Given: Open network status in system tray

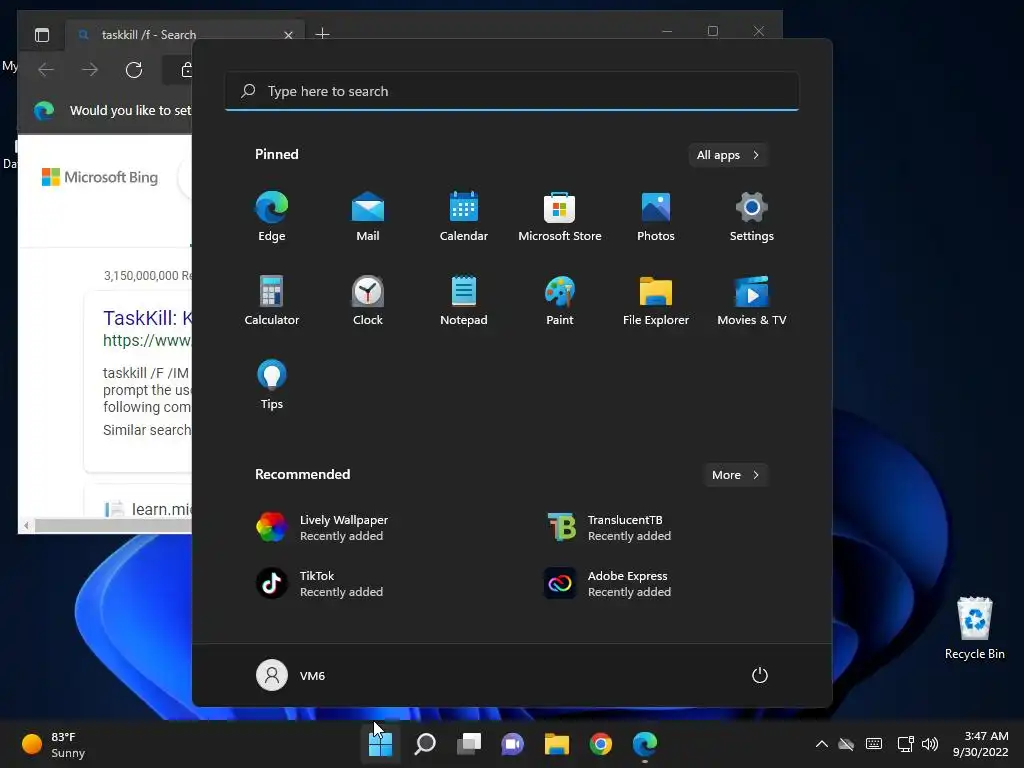Looking at the screenshot, I should pos(905,744).
